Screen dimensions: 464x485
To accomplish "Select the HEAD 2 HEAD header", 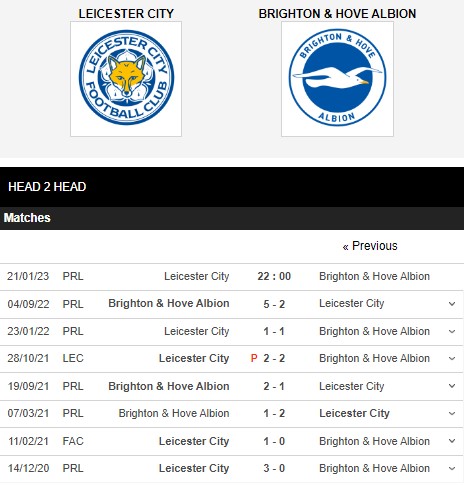I will point(47,187).
